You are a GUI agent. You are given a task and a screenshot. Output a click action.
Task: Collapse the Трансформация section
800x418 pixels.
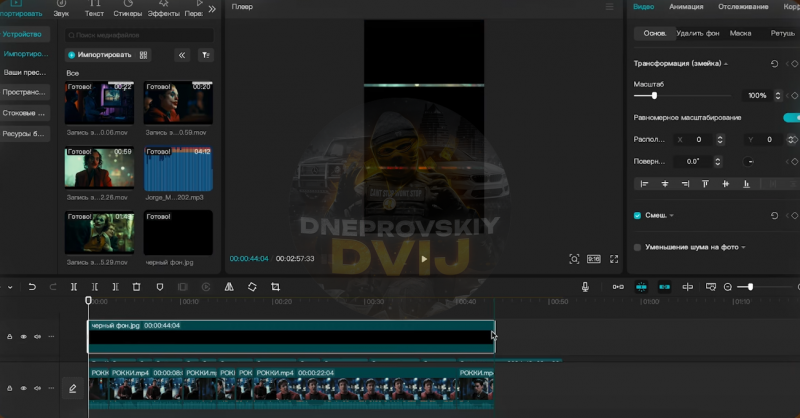pyautogui.click(x=726, y=64)
